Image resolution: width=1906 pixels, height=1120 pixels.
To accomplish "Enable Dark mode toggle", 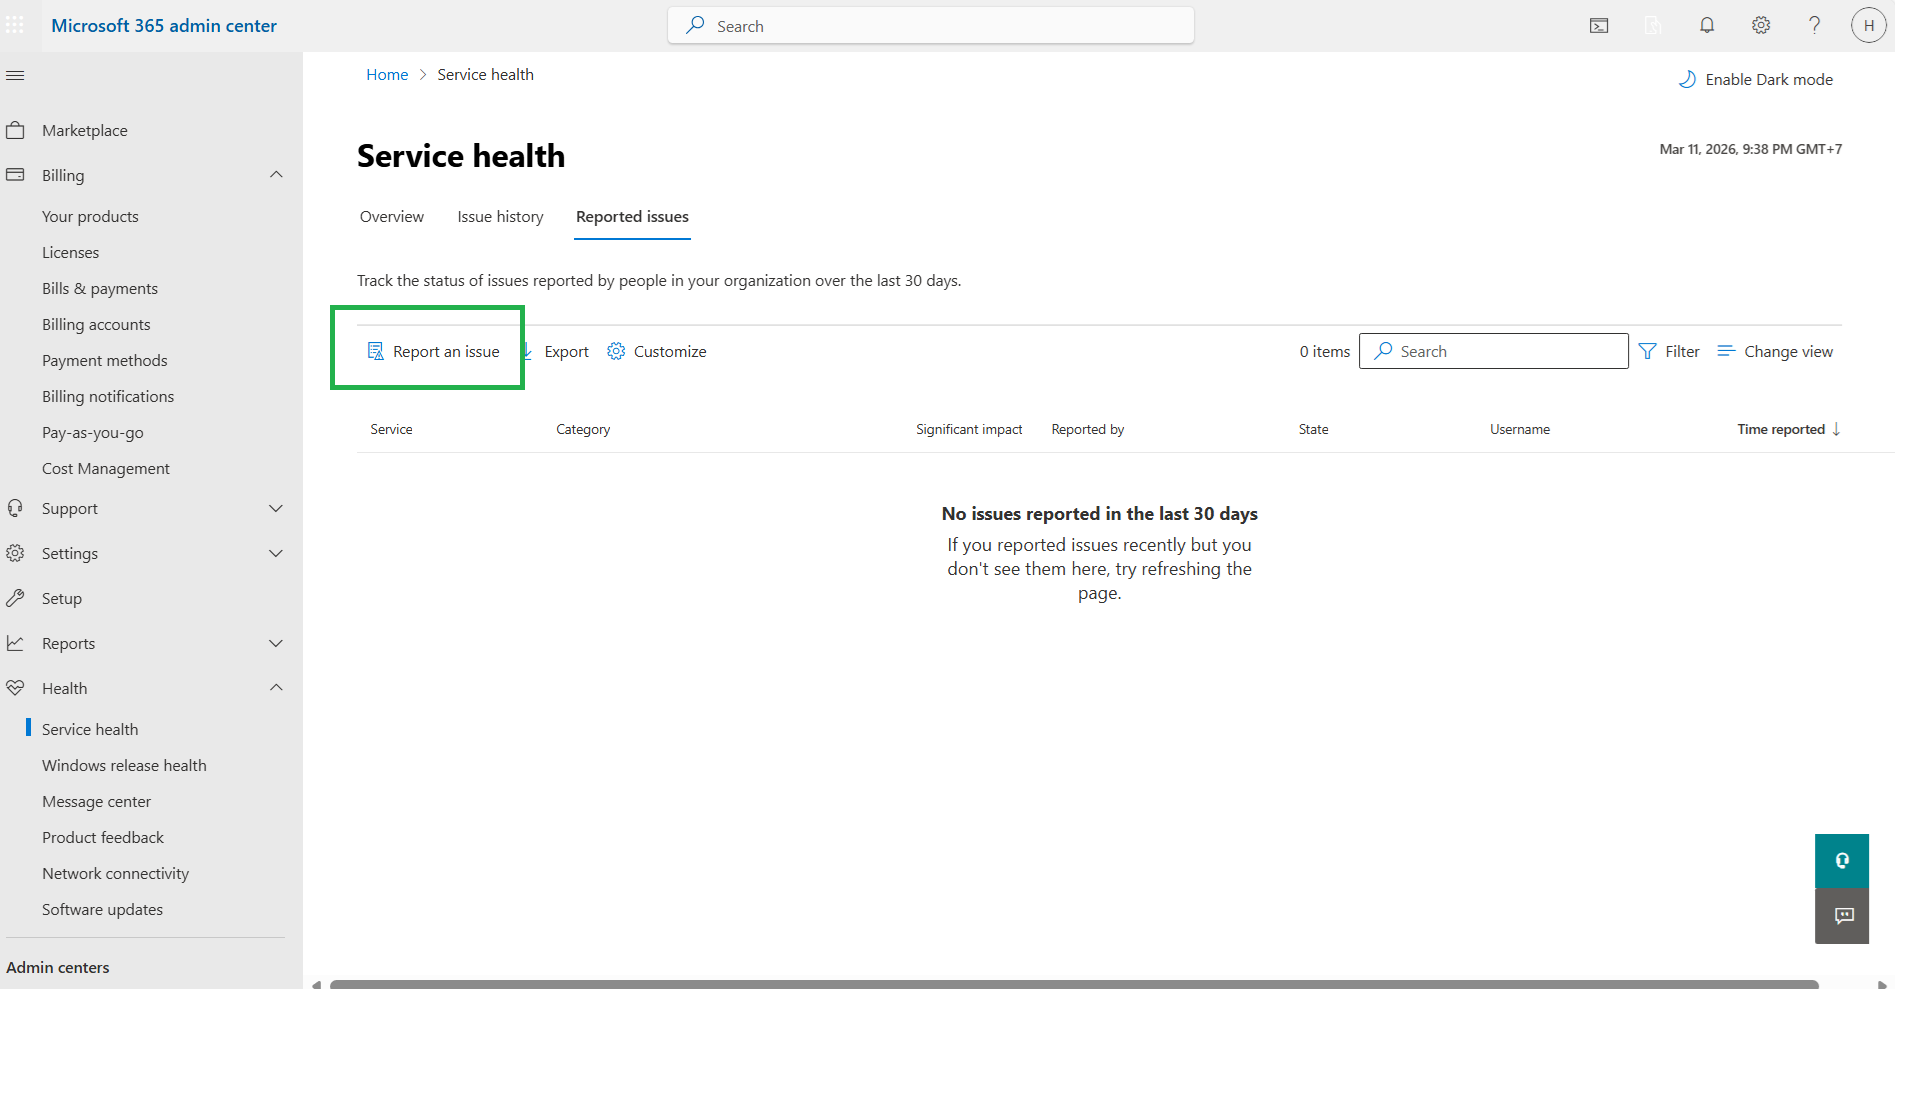I will (1755, 79).
